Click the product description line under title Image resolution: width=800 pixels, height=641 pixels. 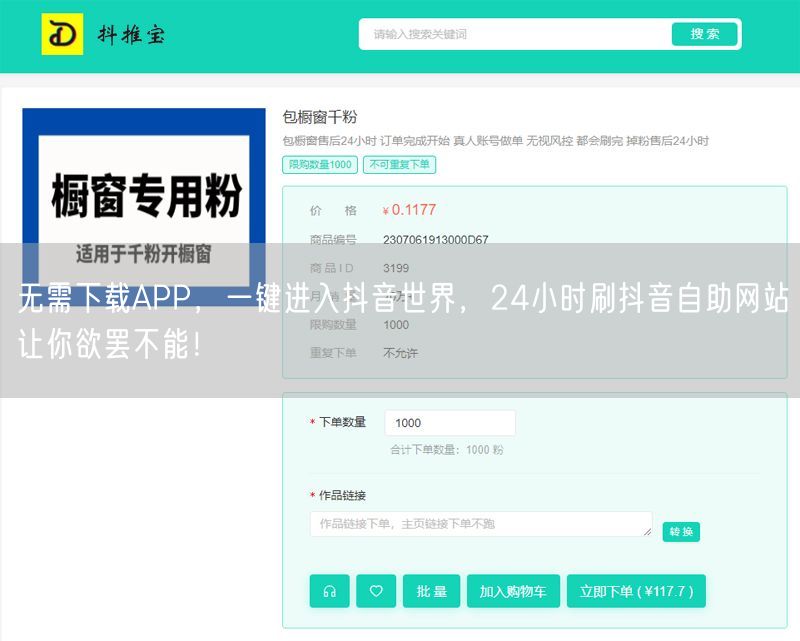click(495, 141)
